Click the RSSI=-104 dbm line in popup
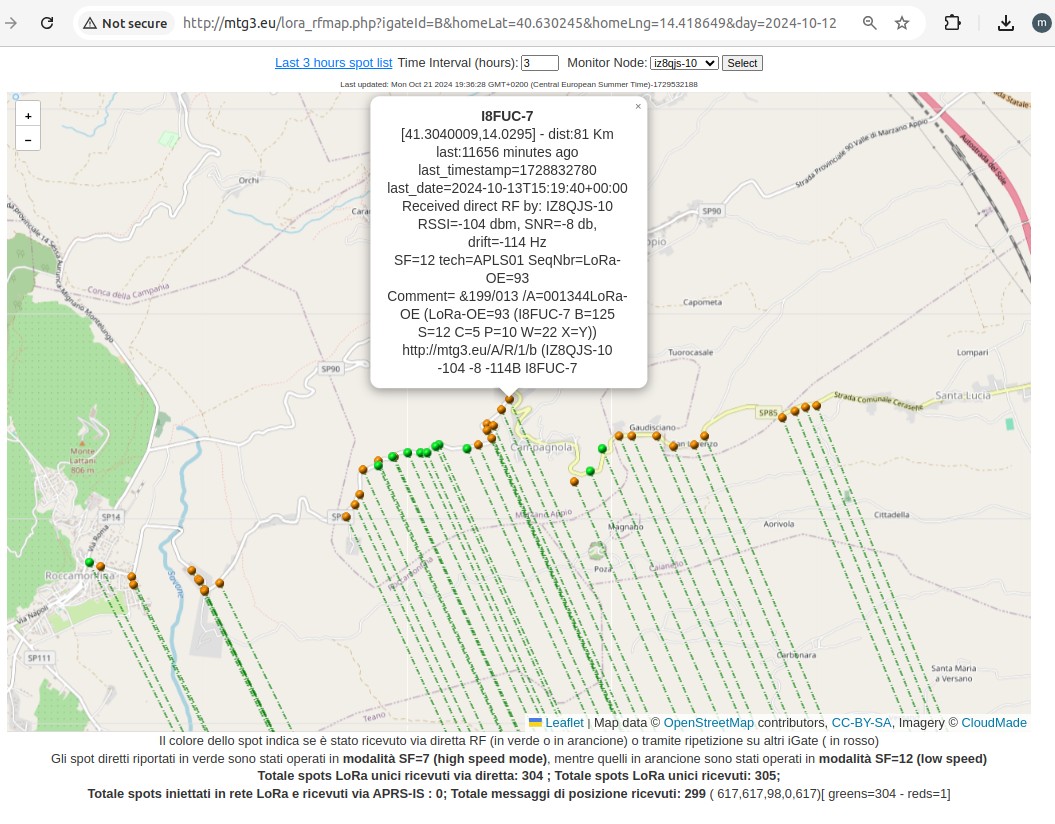Image resolution: width=1055 pixels, height=824 pixels. 507,224
